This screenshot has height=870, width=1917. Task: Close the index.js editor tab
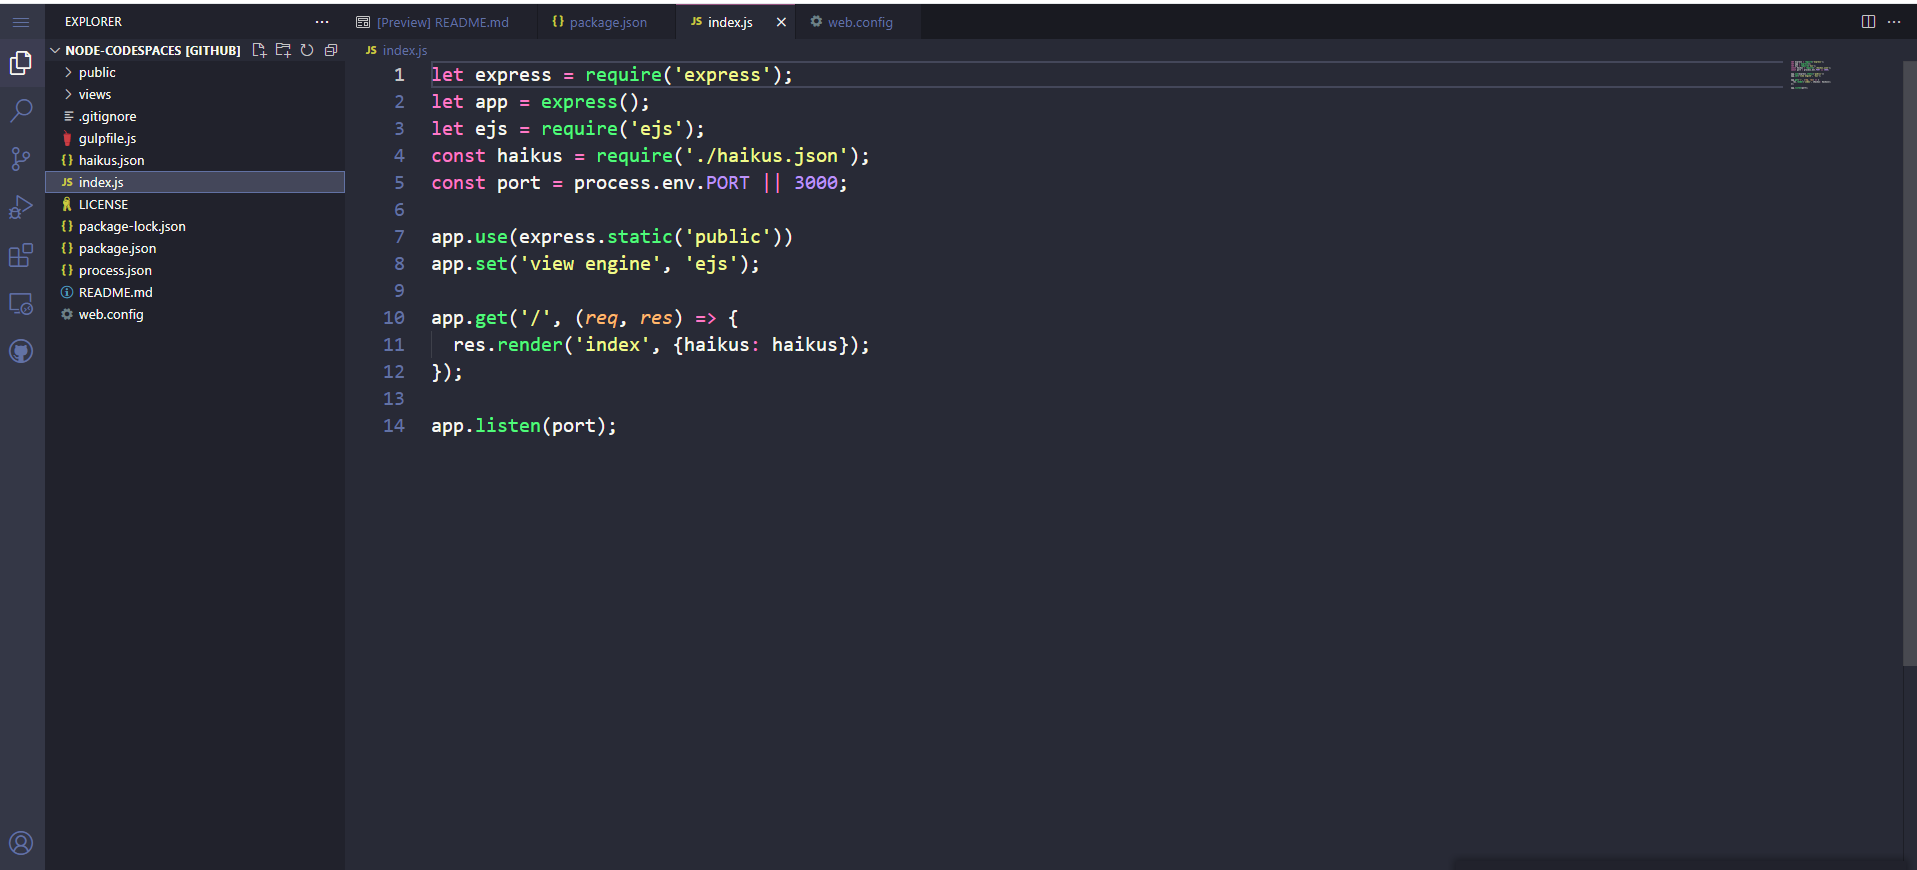pos(781,22)
